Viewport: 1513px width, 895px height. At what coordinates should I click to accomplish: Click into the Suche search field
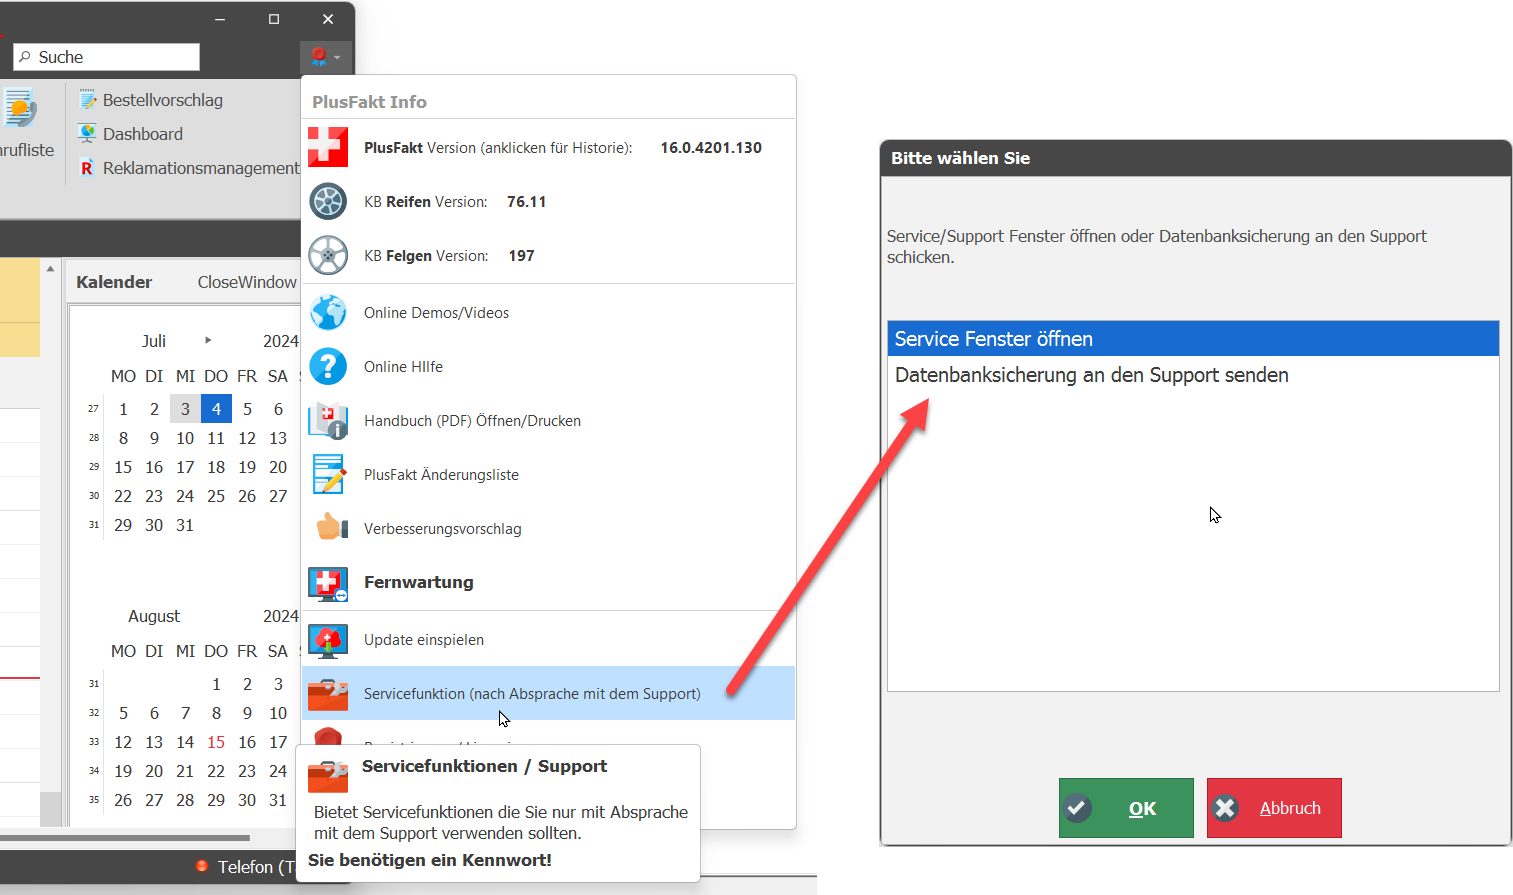pos(107,57)
